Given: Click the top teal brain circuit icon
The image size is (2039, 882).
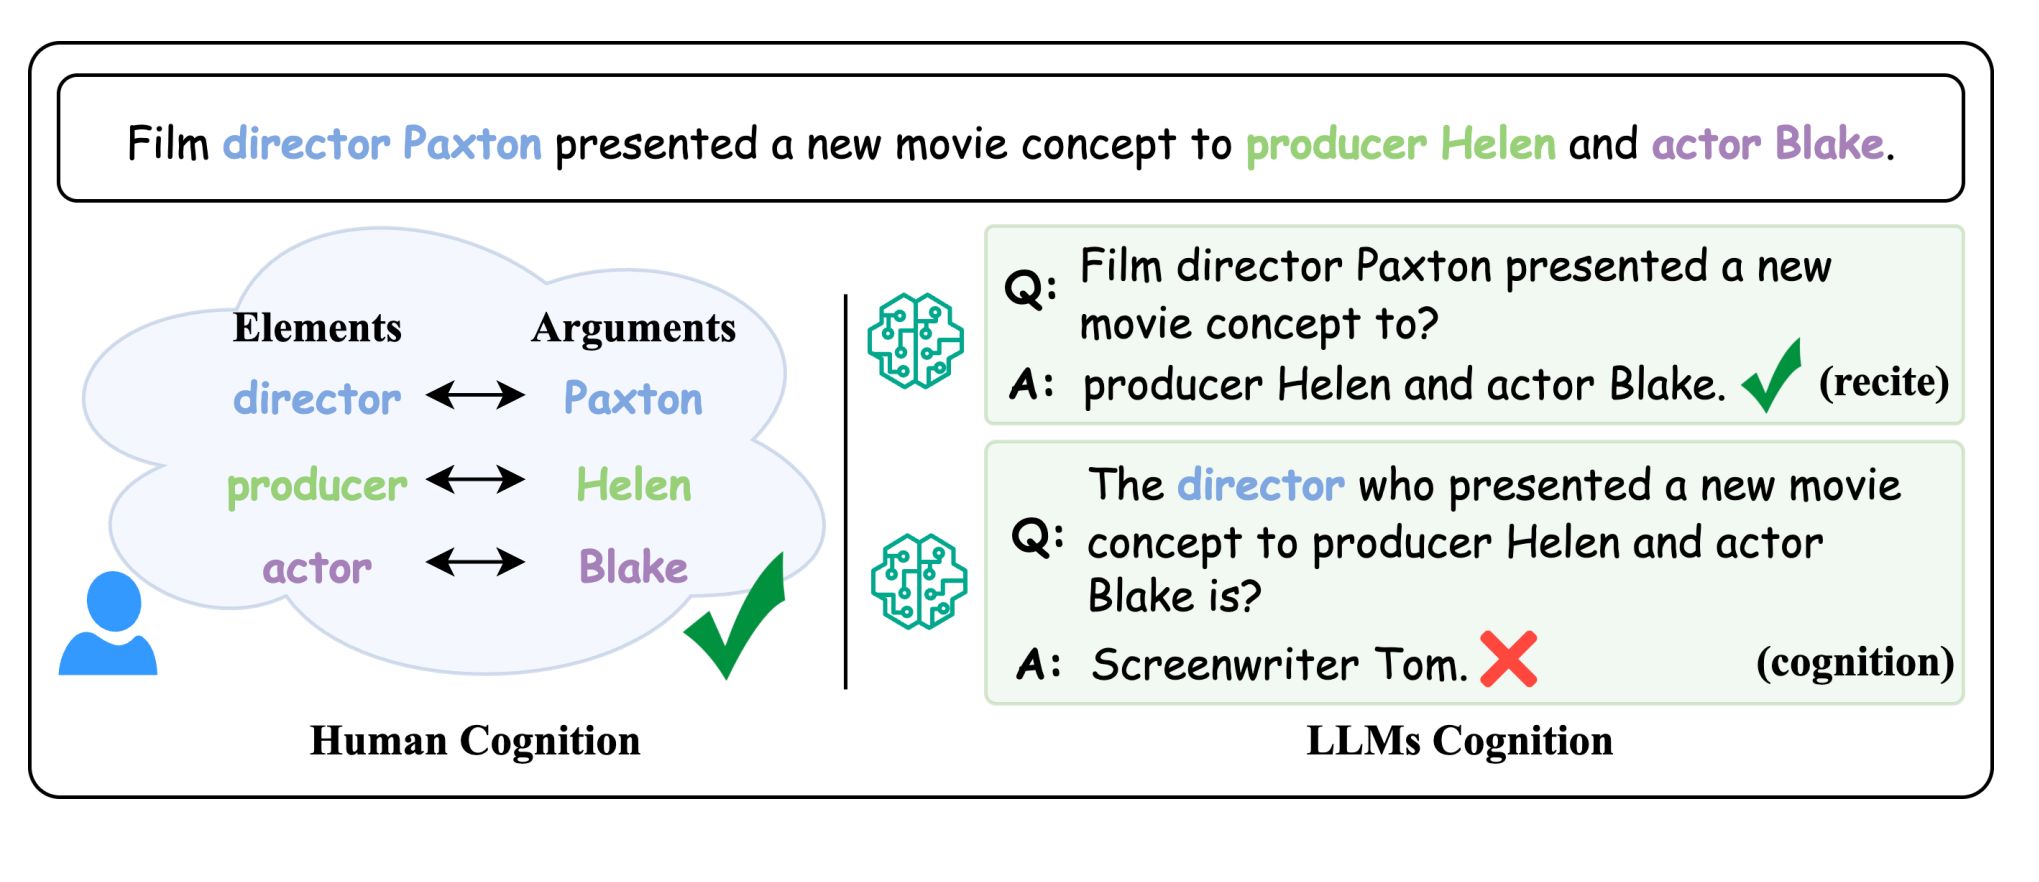Looking at the screenshot, I should coord(915,341).
